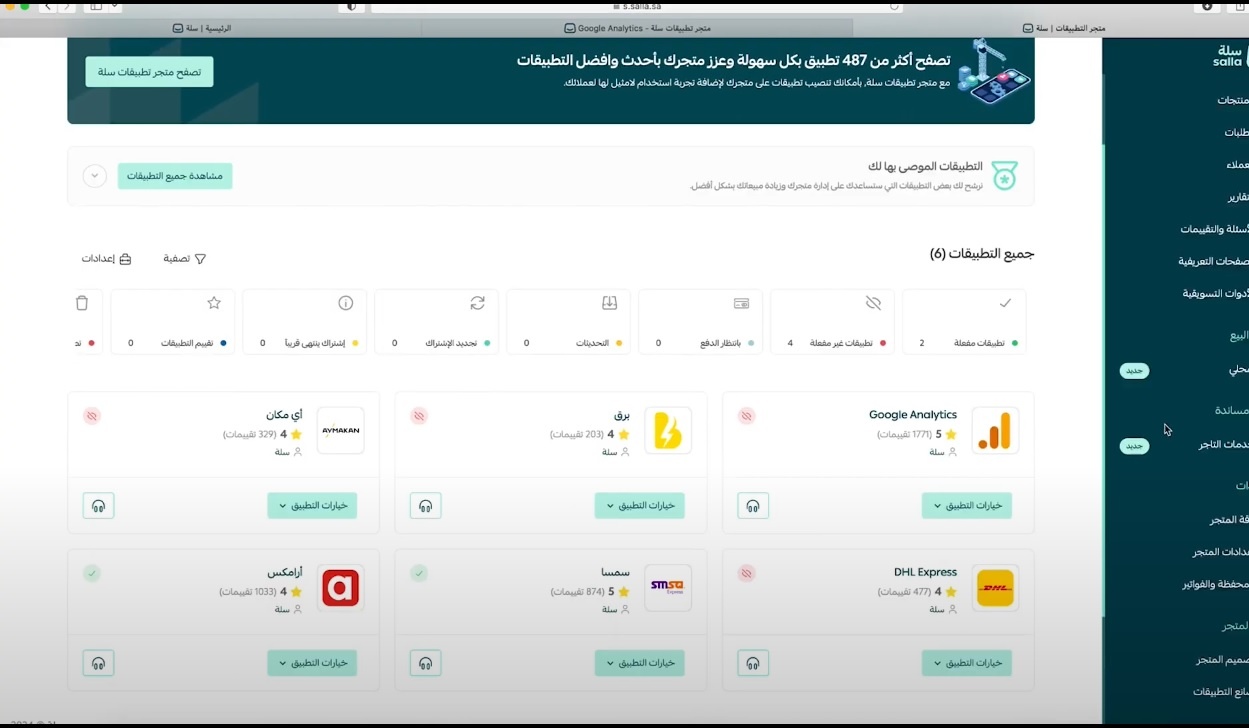This screenshot has width=1249, height=728.
Task: Click the DHL Express app thumbnail
Action: coord(995,588)
